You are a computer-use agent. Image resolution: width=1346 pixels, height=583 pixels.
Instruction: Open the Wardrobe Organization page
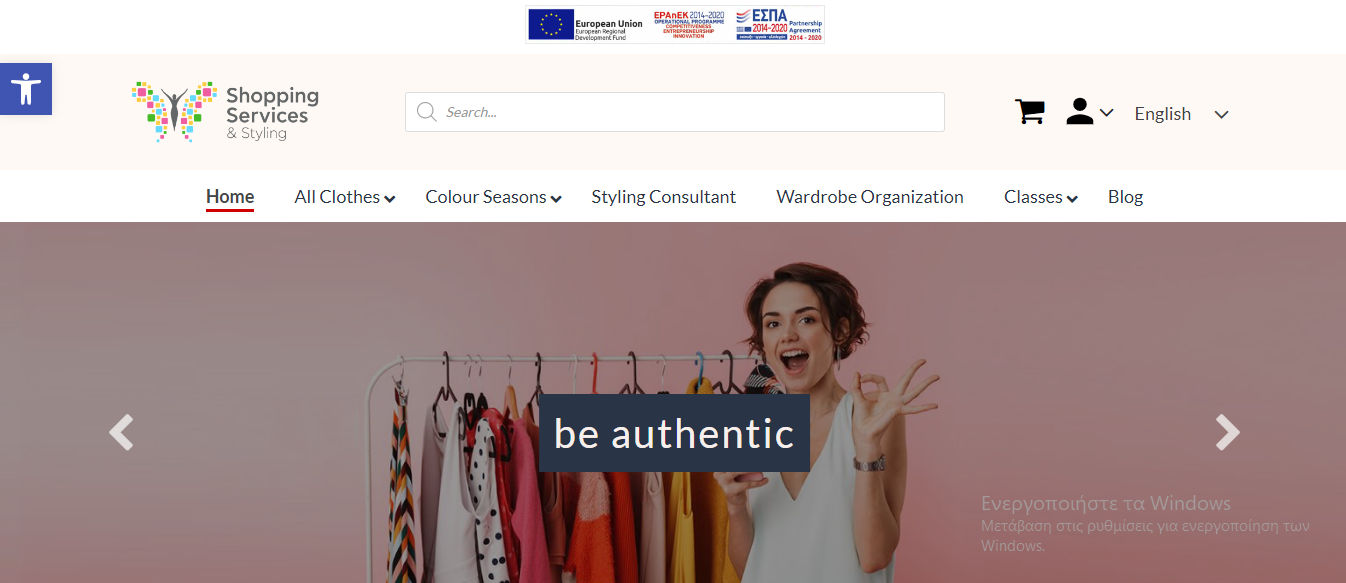pyautogui.click(x=870, y=197)
